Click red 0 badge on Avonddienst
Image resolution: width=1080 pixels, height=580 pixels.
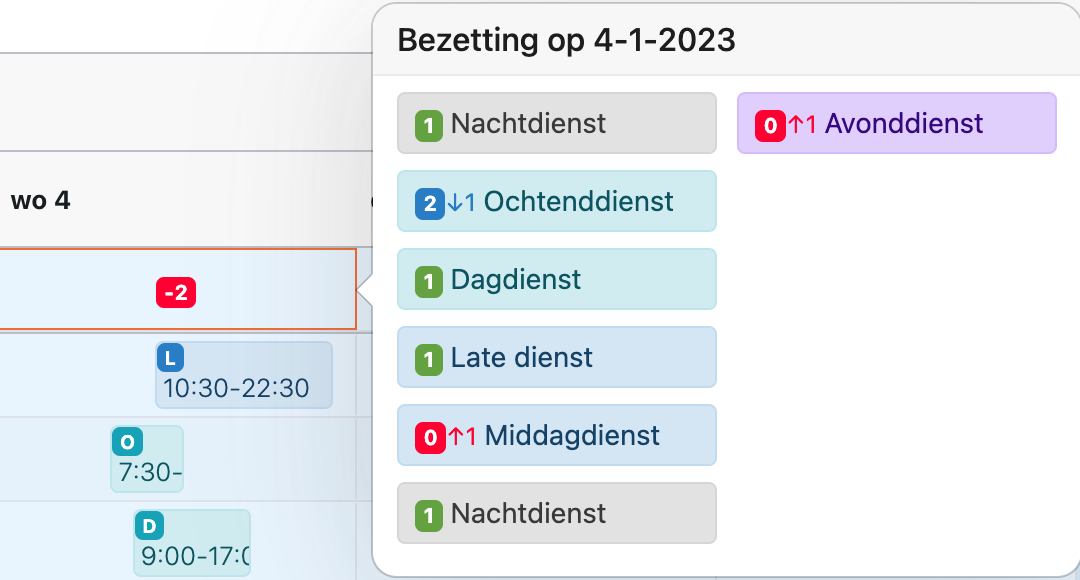[x=770, y=126]
